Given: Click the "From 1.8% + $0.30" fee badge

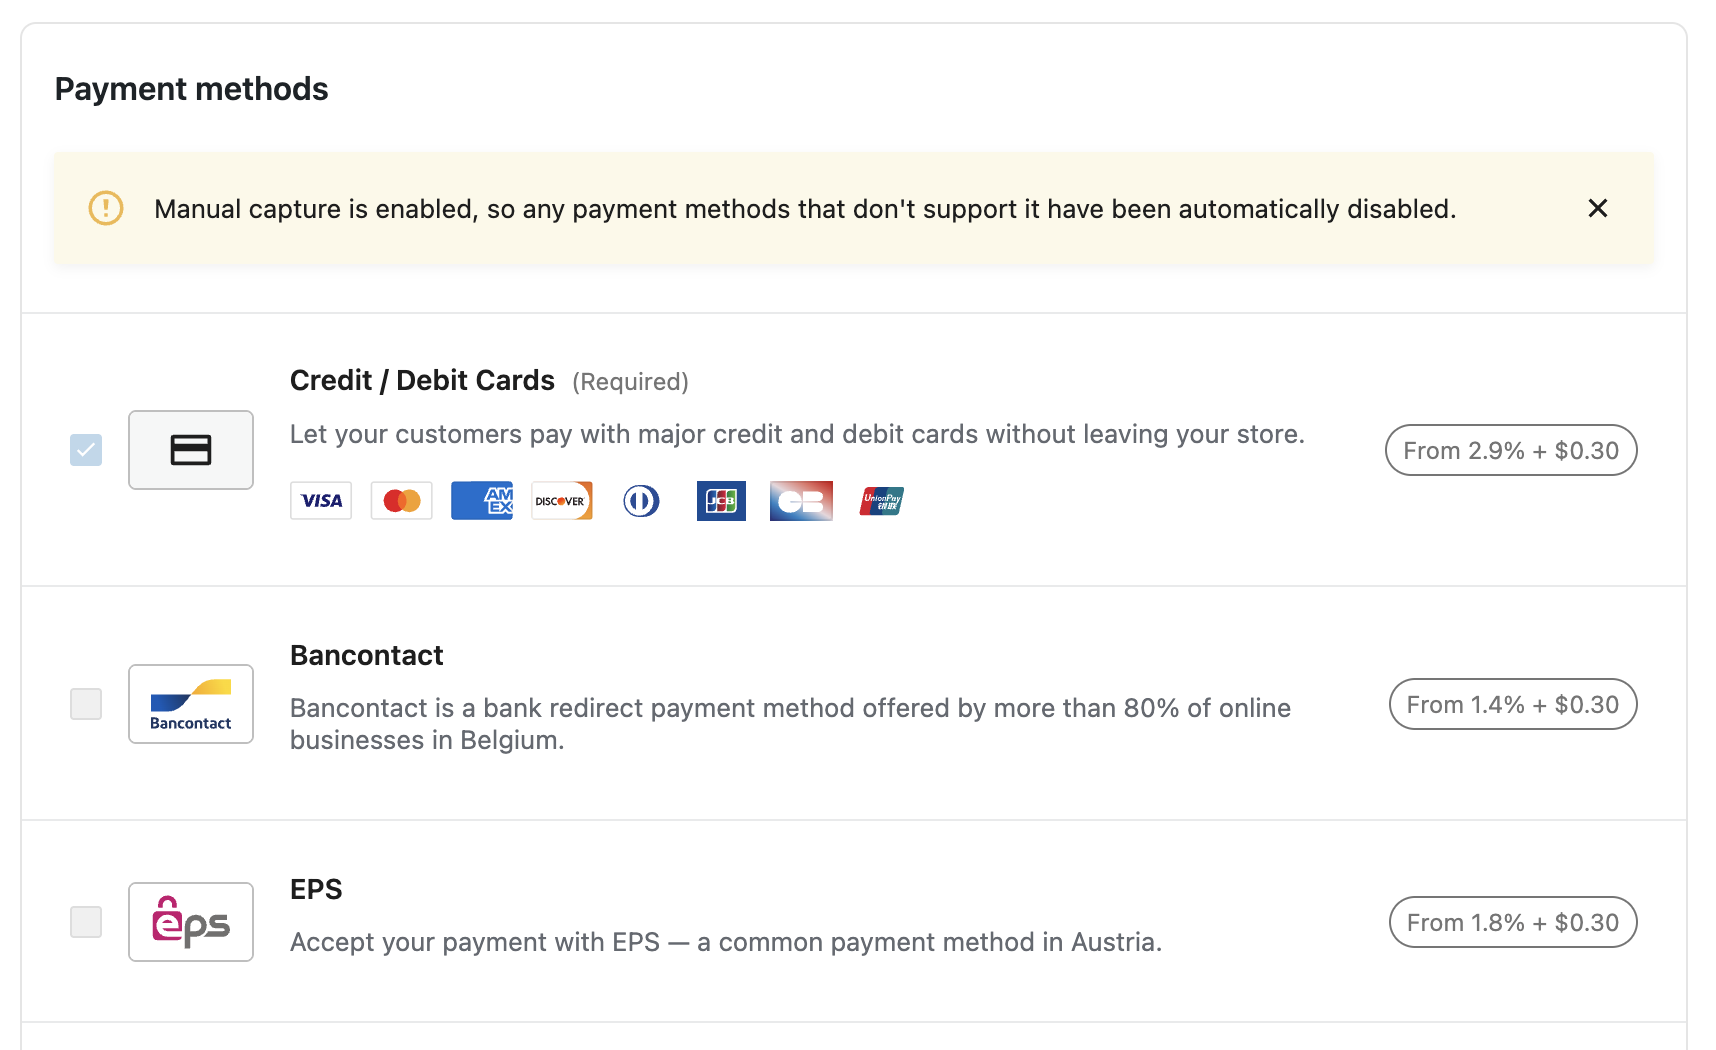Looking at the screenshot, I should (x=1512, y=922).
